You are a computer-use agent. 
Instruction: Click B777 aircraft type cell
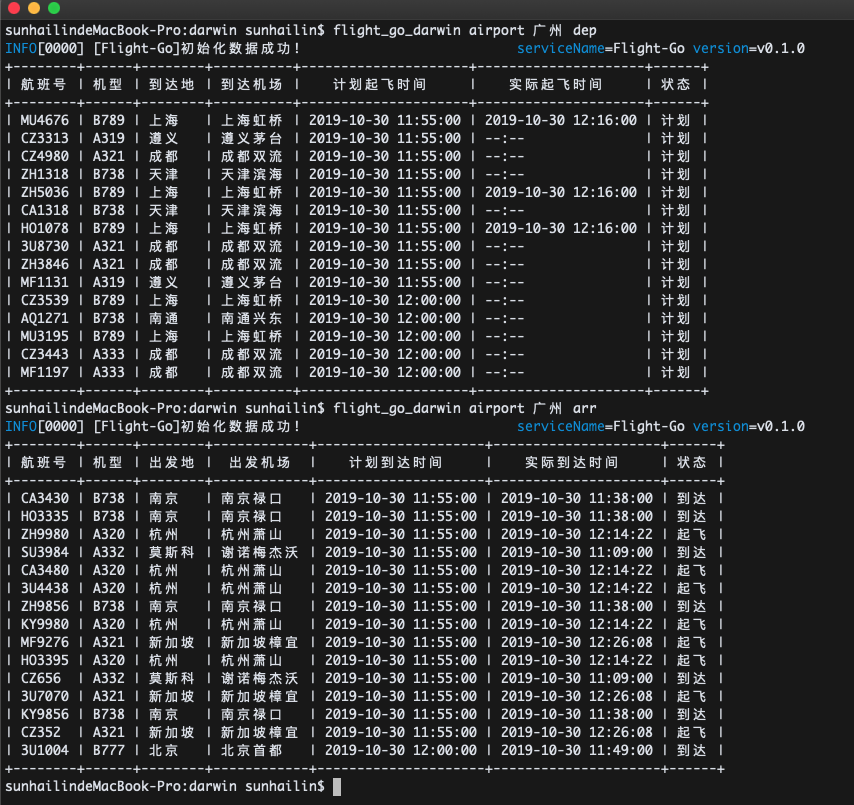108,750
